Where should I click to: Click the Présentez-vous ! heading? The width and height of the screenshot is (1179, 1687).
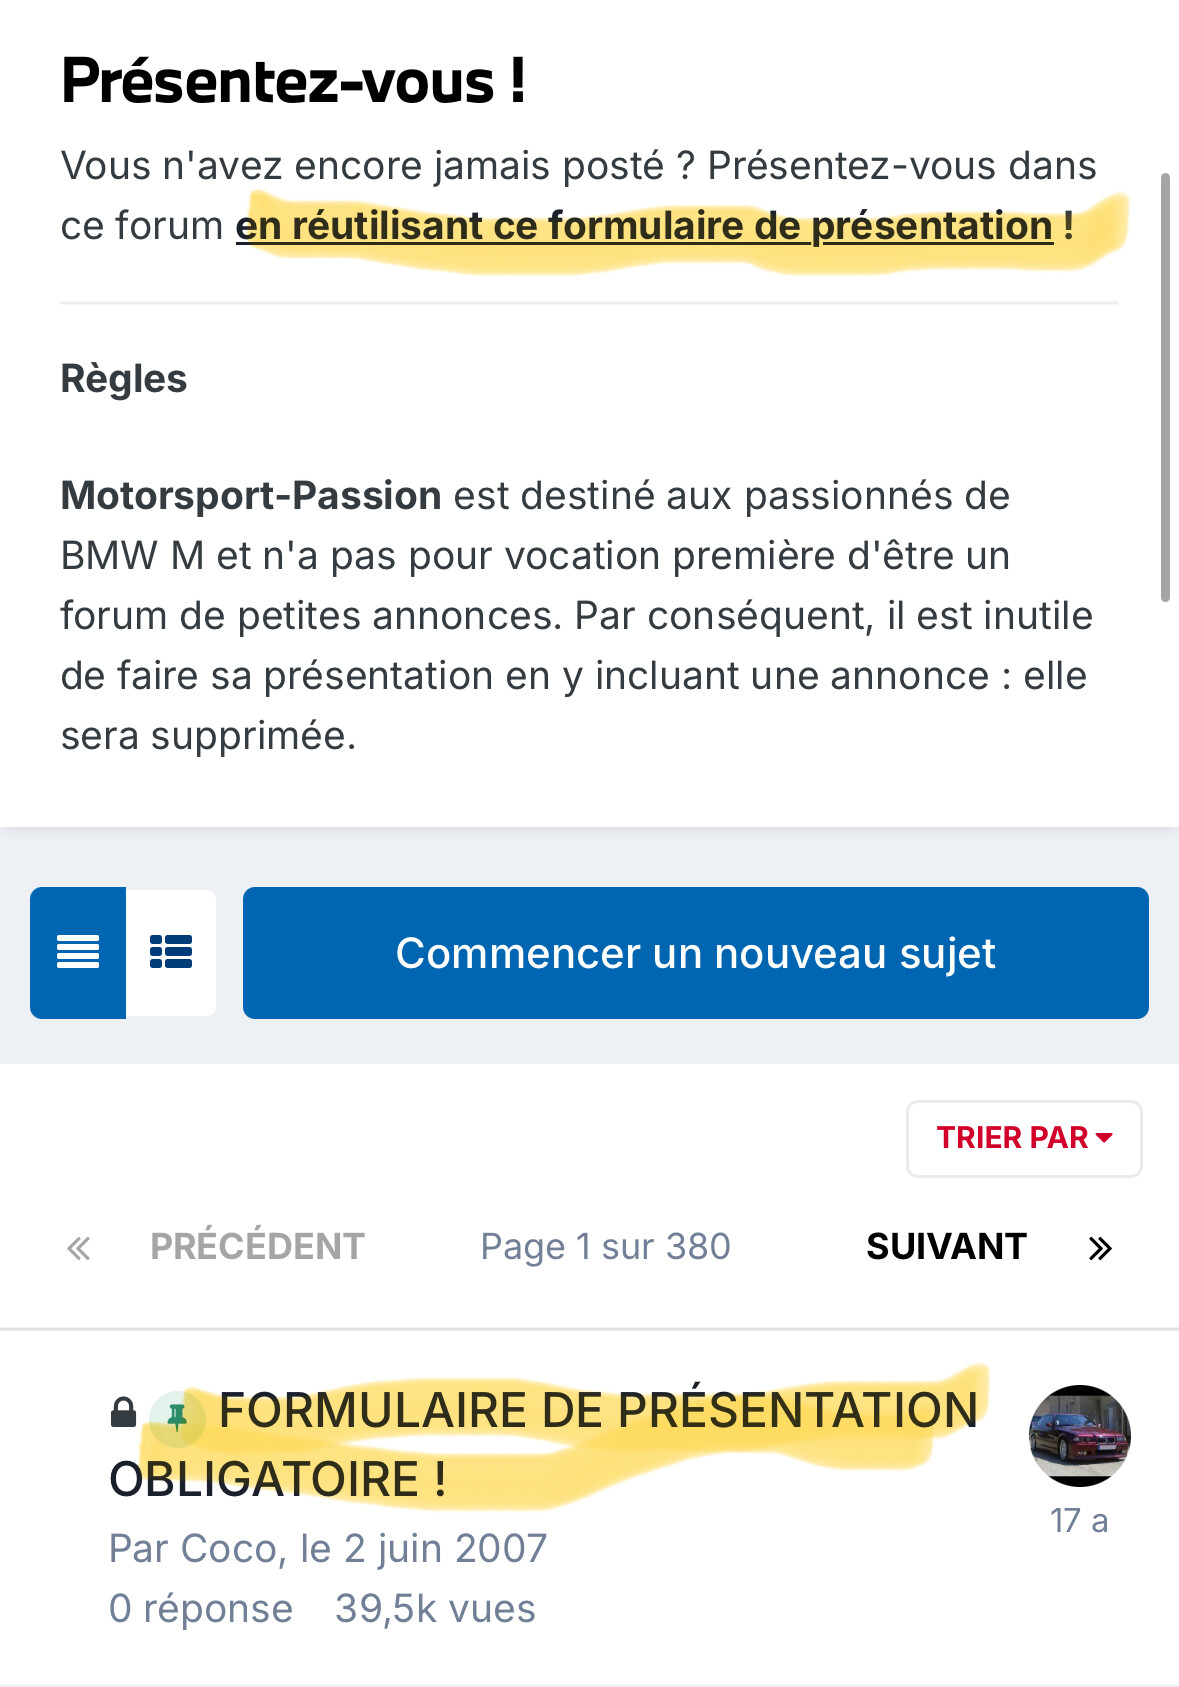point(294,80)
